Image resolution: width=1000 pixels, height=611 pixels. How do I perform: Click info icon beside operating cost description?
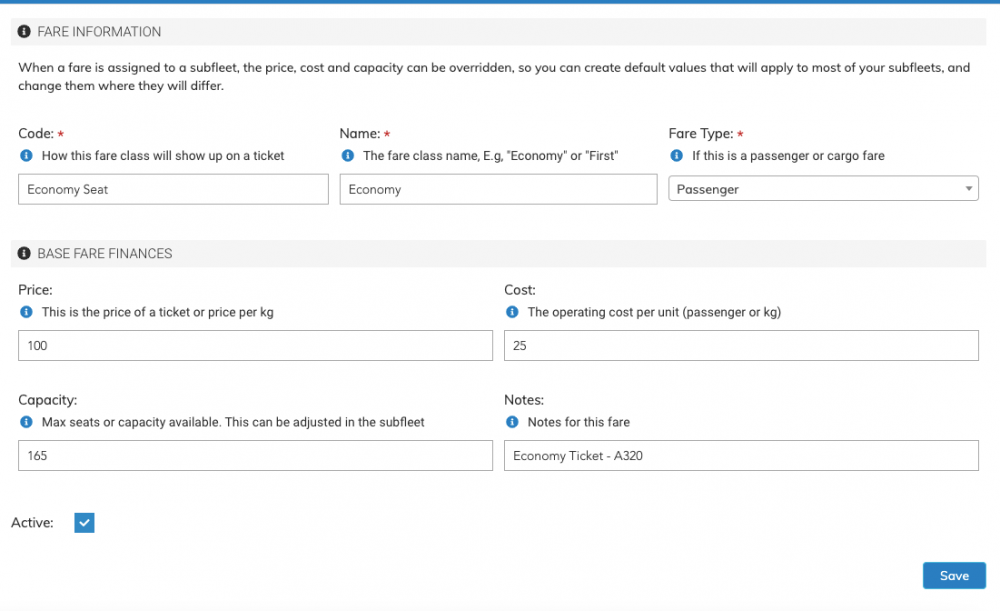coord(512,312)
